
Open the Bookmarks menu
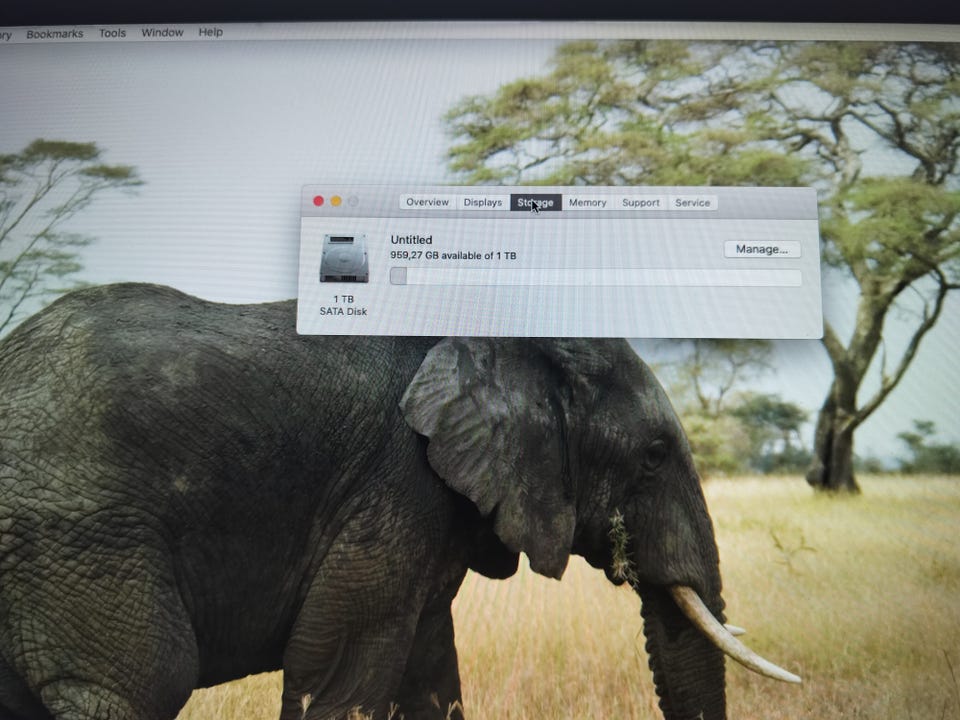[54, 34]
